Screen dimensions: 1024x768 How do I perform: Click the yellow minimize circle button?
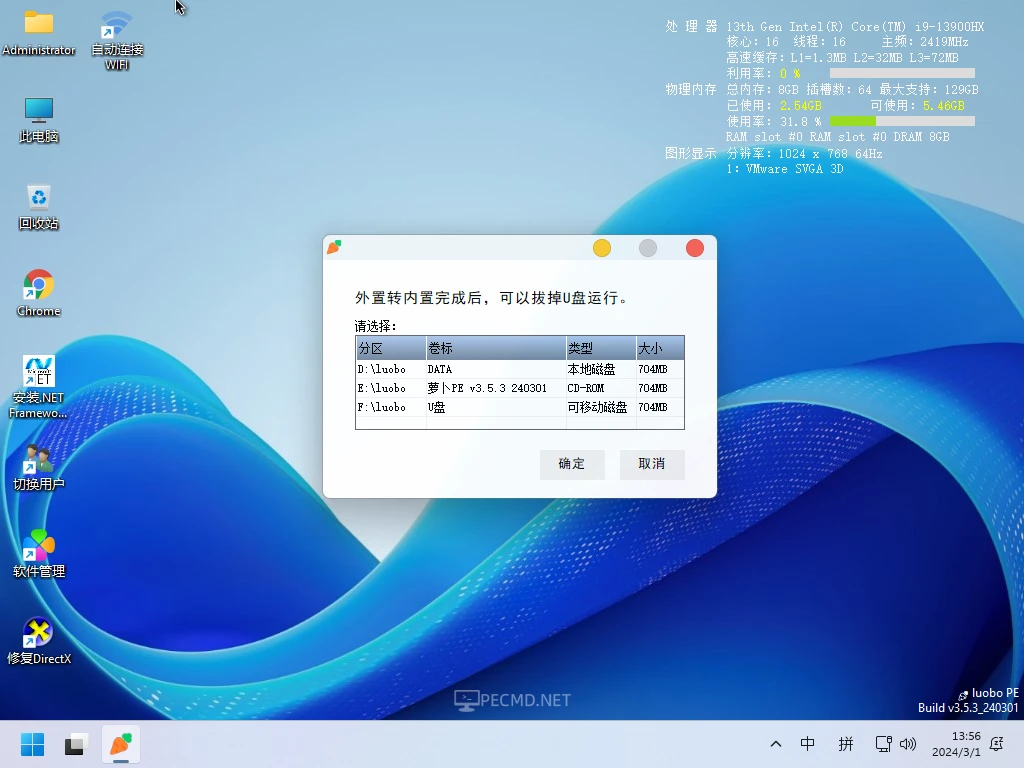coord(602,248)
